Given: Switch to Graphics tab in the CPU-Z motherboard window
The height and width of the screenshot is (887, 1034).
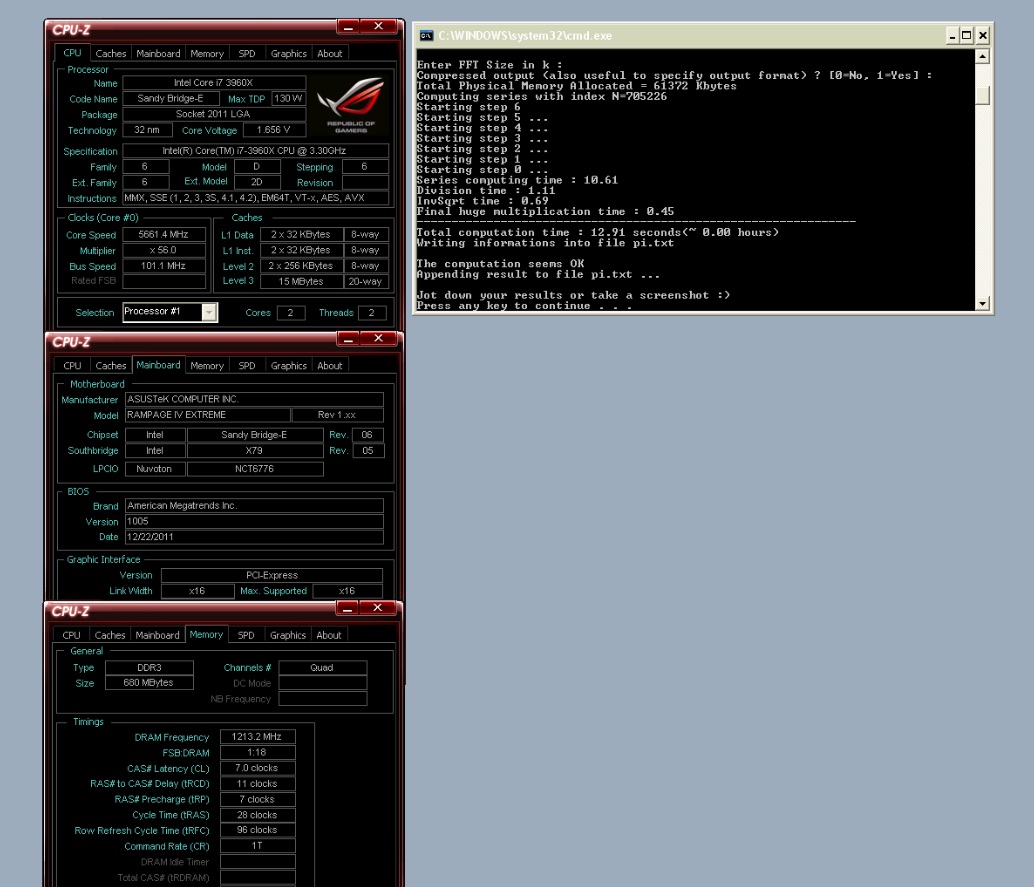Looking at the screenshot, I should [x=289, y=365].
